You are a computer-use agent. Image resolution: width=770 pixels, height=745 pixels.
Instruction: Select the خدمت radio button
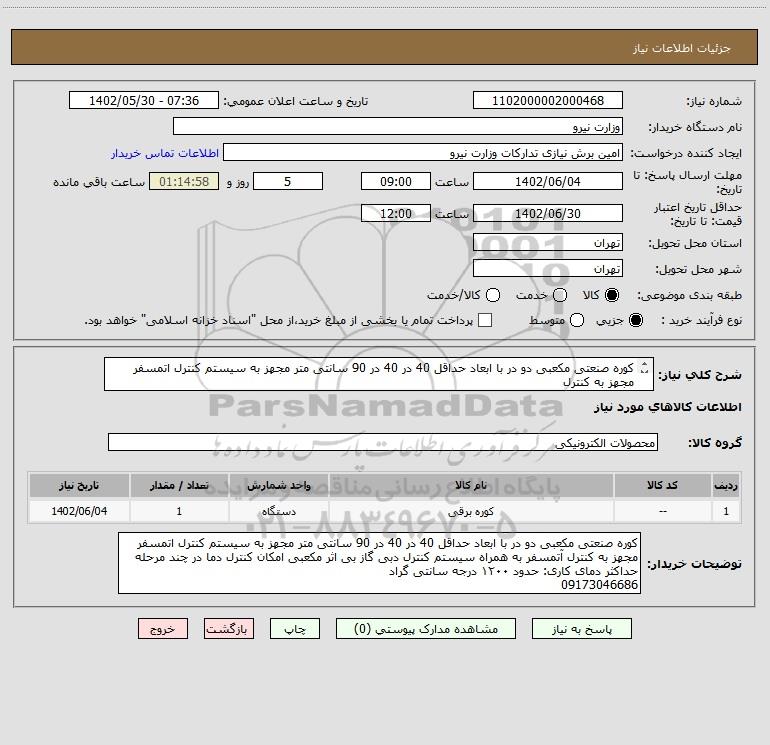[x=560, y=295]
